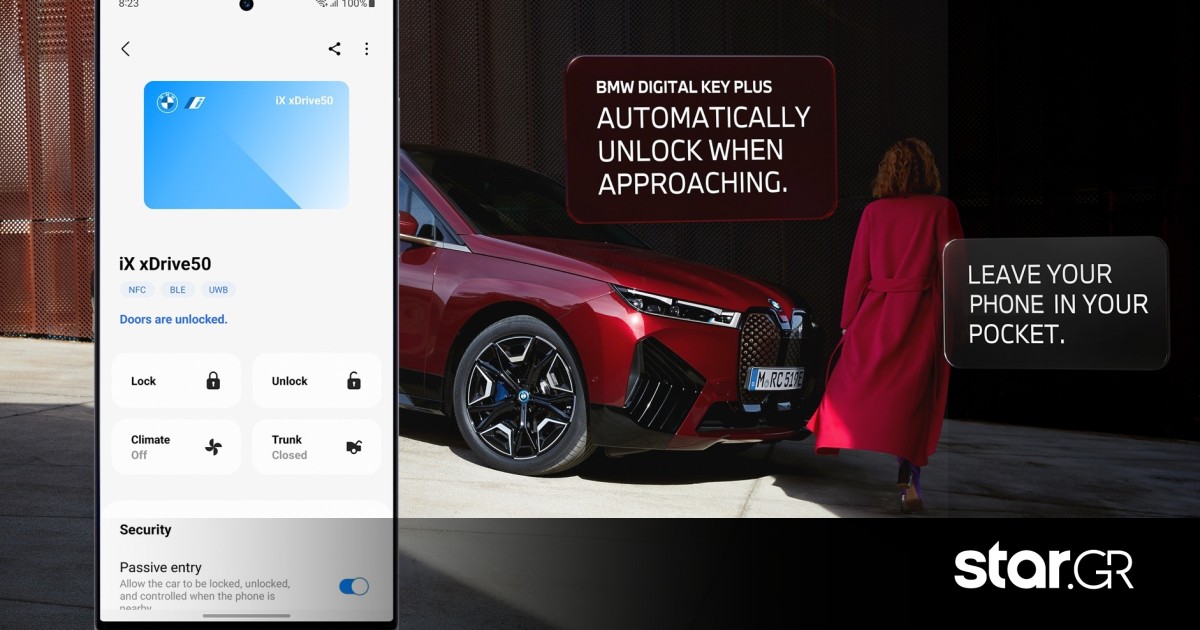Viewport: 1200px width, 630px height.
Task: Open the three-dot more options menu
Action: 366,49
